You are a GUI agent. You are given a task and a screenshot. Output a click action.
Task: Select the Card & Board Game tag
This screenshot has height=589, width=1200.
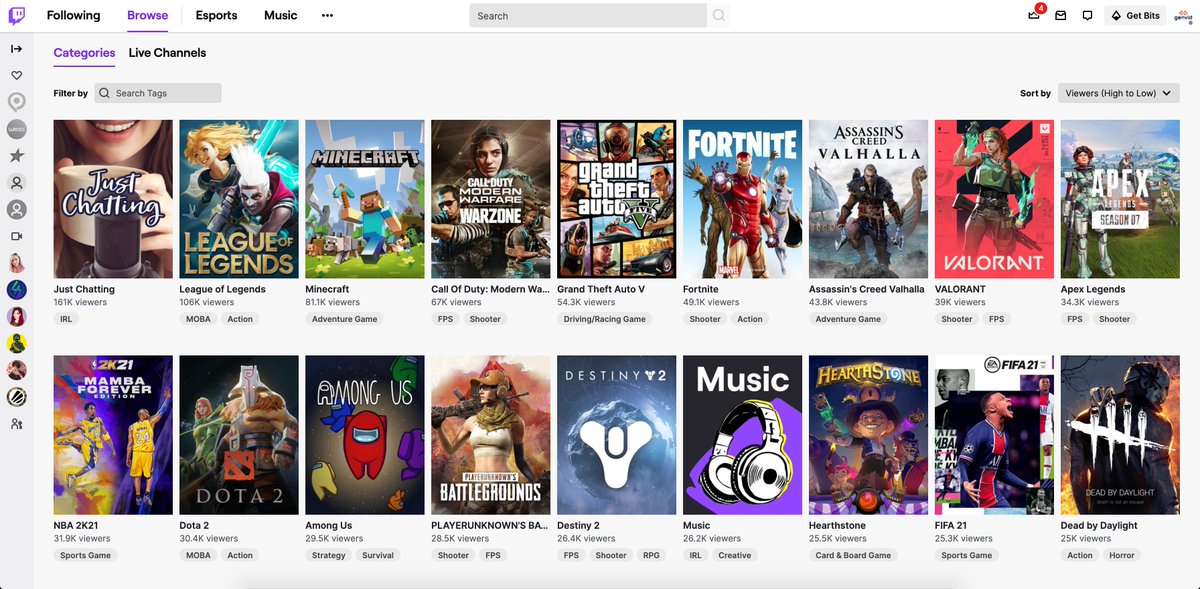point(853,555)
